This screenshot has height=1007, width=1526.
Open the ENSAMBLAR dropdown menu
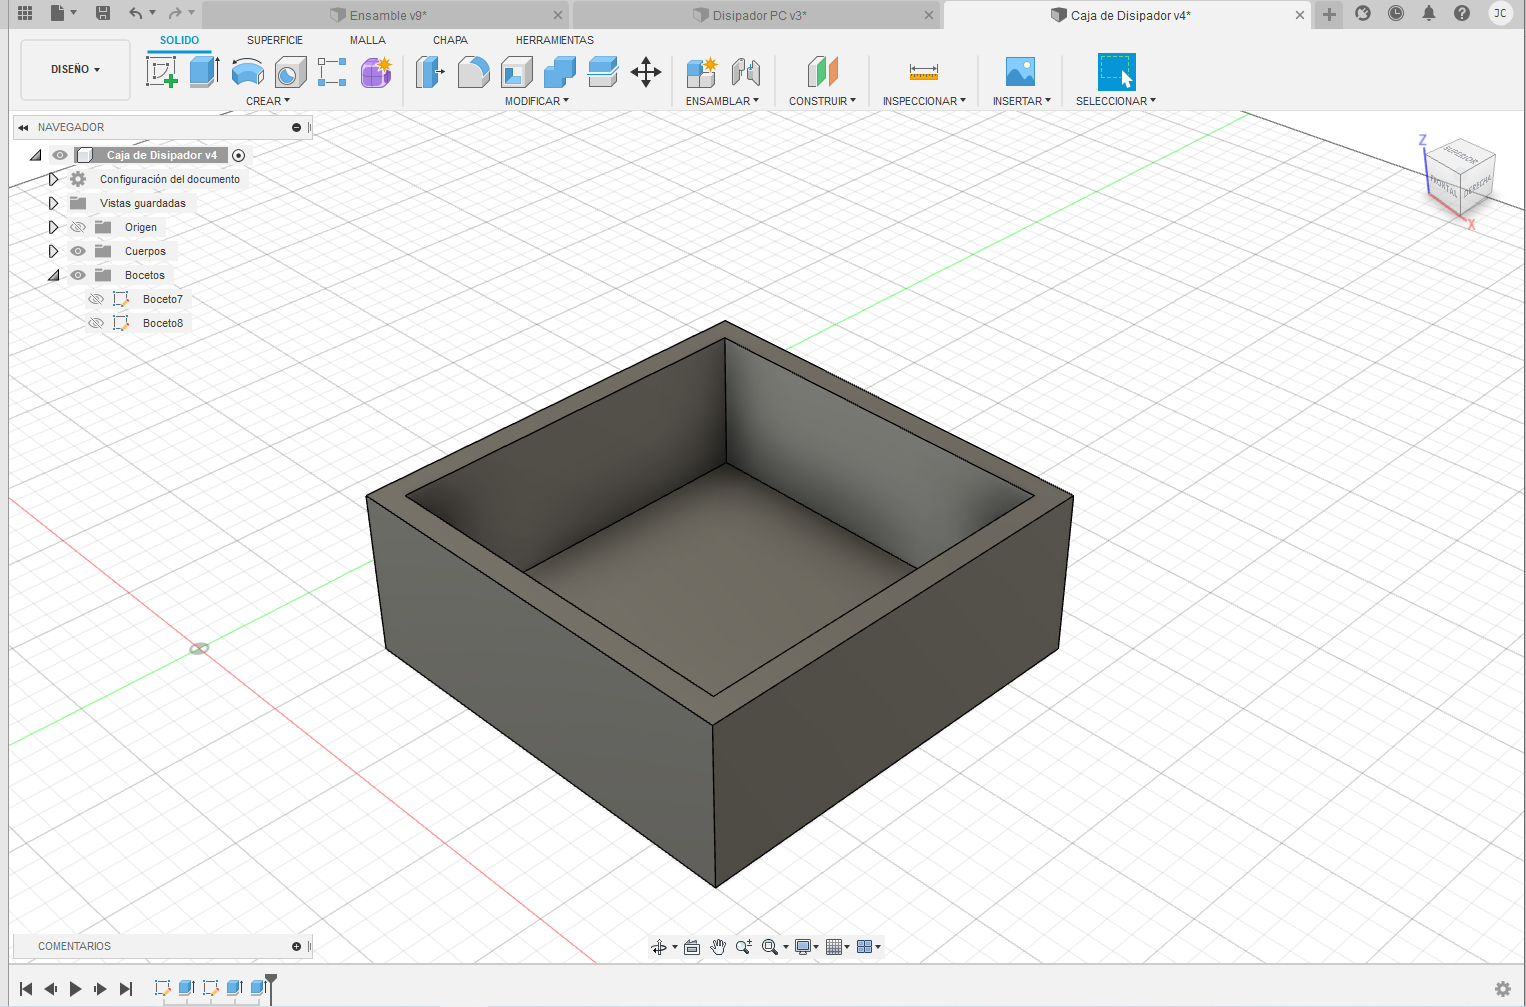pyautogui.click(x=722, y=101)
